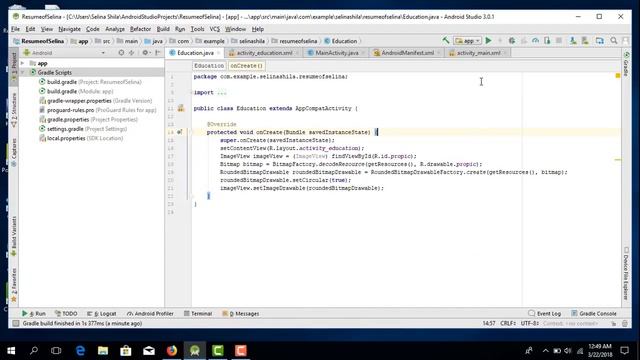Screen dimensions: 640x360
Task: Click the Make Project hammer icon
Action: pyautogui.click(x=446, y=41)
